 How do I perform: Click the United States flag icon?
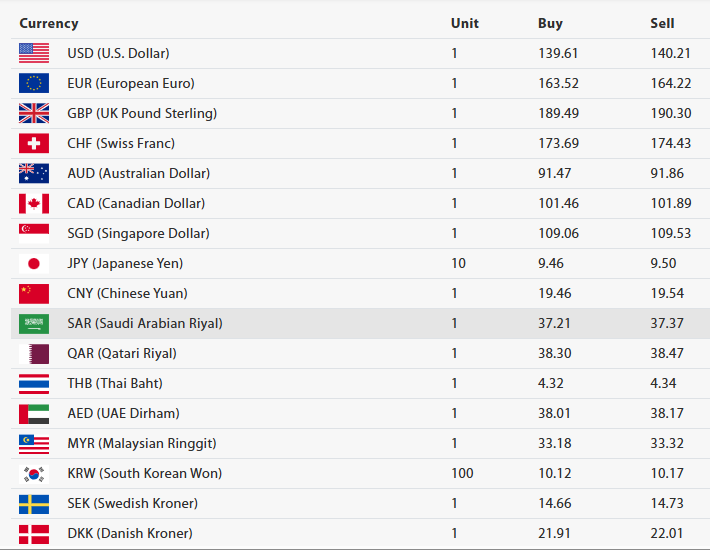33,53
